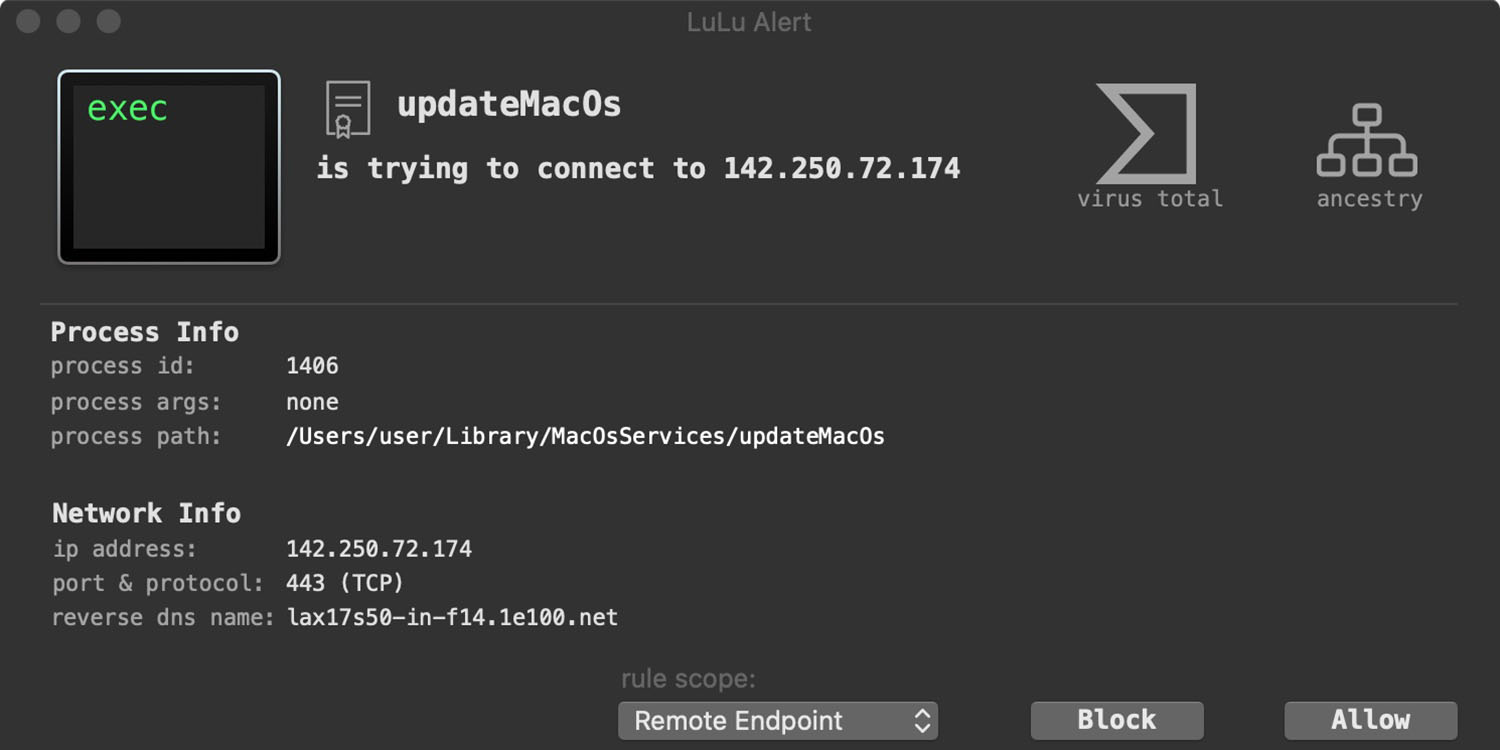Click the process path /Users/user/Library/MacOsServices/updateMacOs
This screenshot has width=1500, height=750.
pyautogui.click(x=585, y=436)
